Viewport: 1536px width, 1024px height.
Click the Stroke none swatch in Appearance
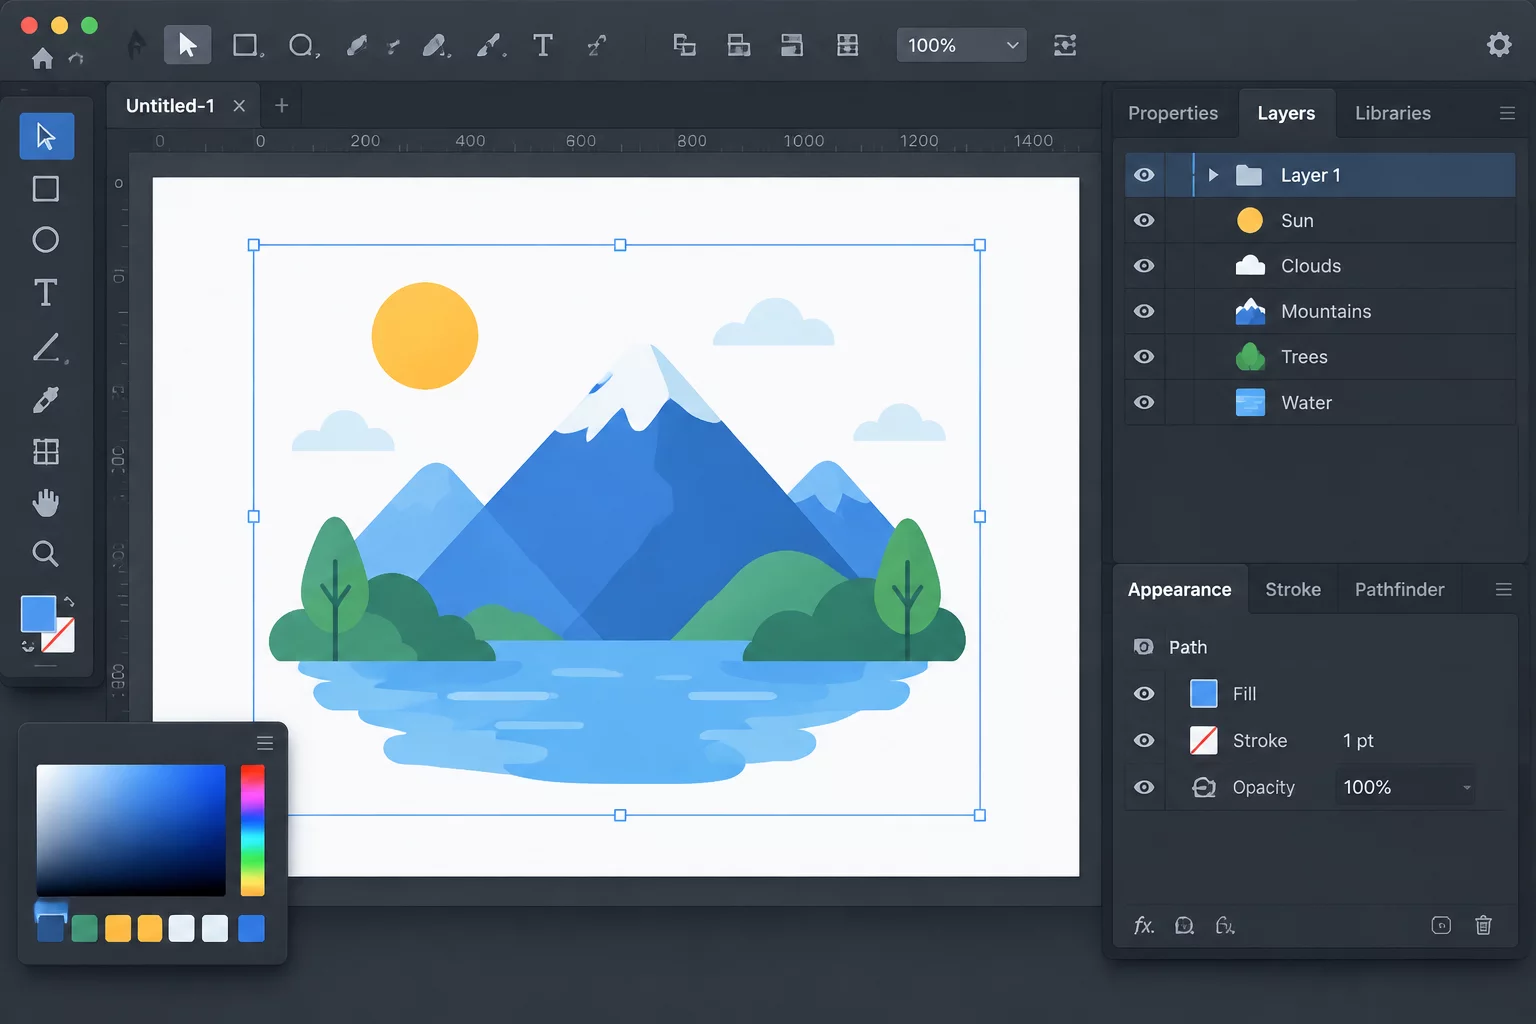1204,740
